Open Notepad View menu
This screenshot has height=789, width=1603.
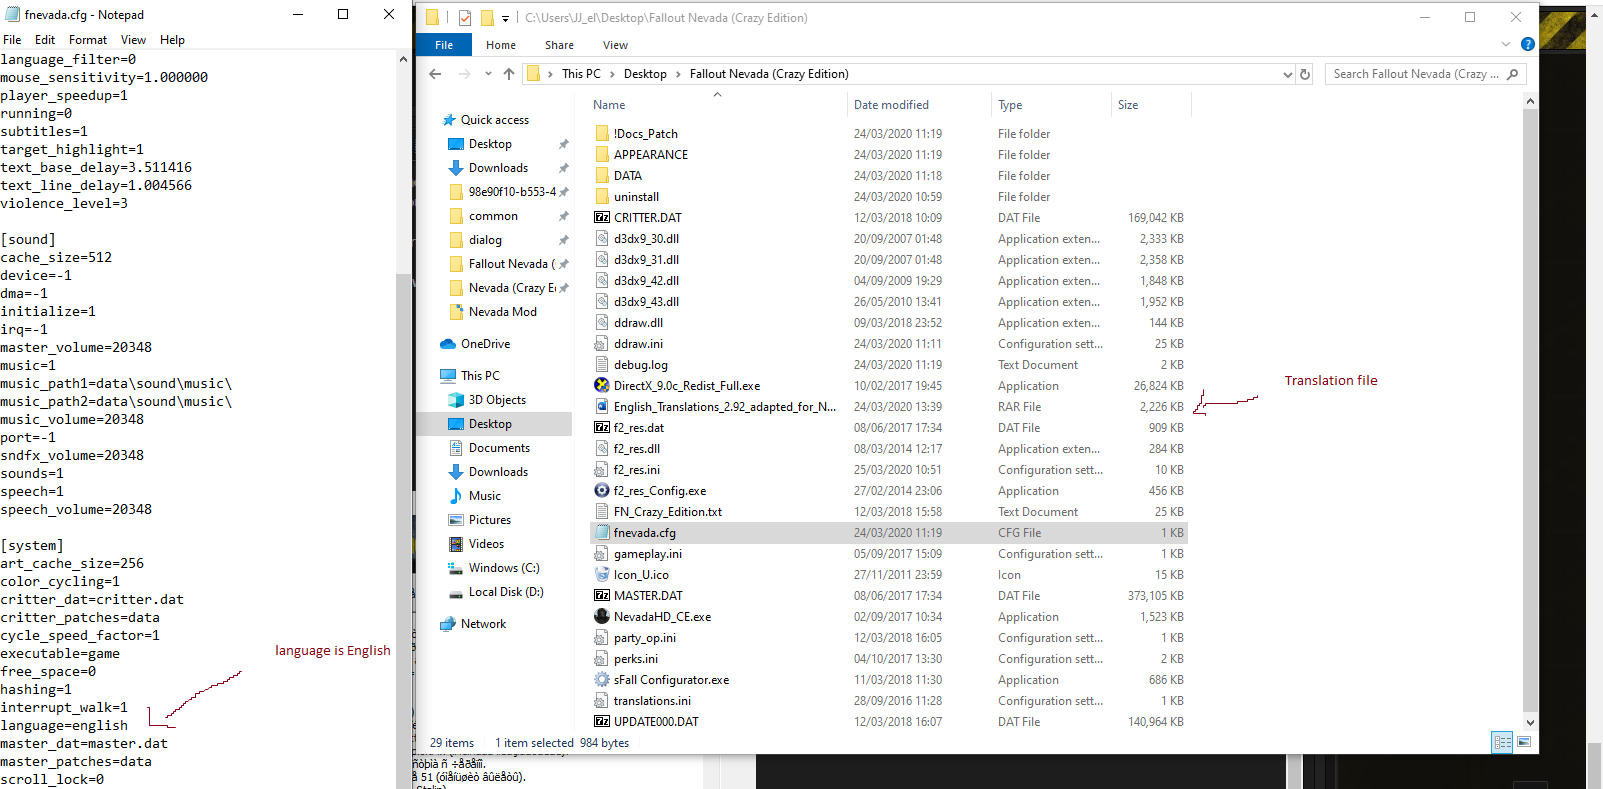point(133,40)
